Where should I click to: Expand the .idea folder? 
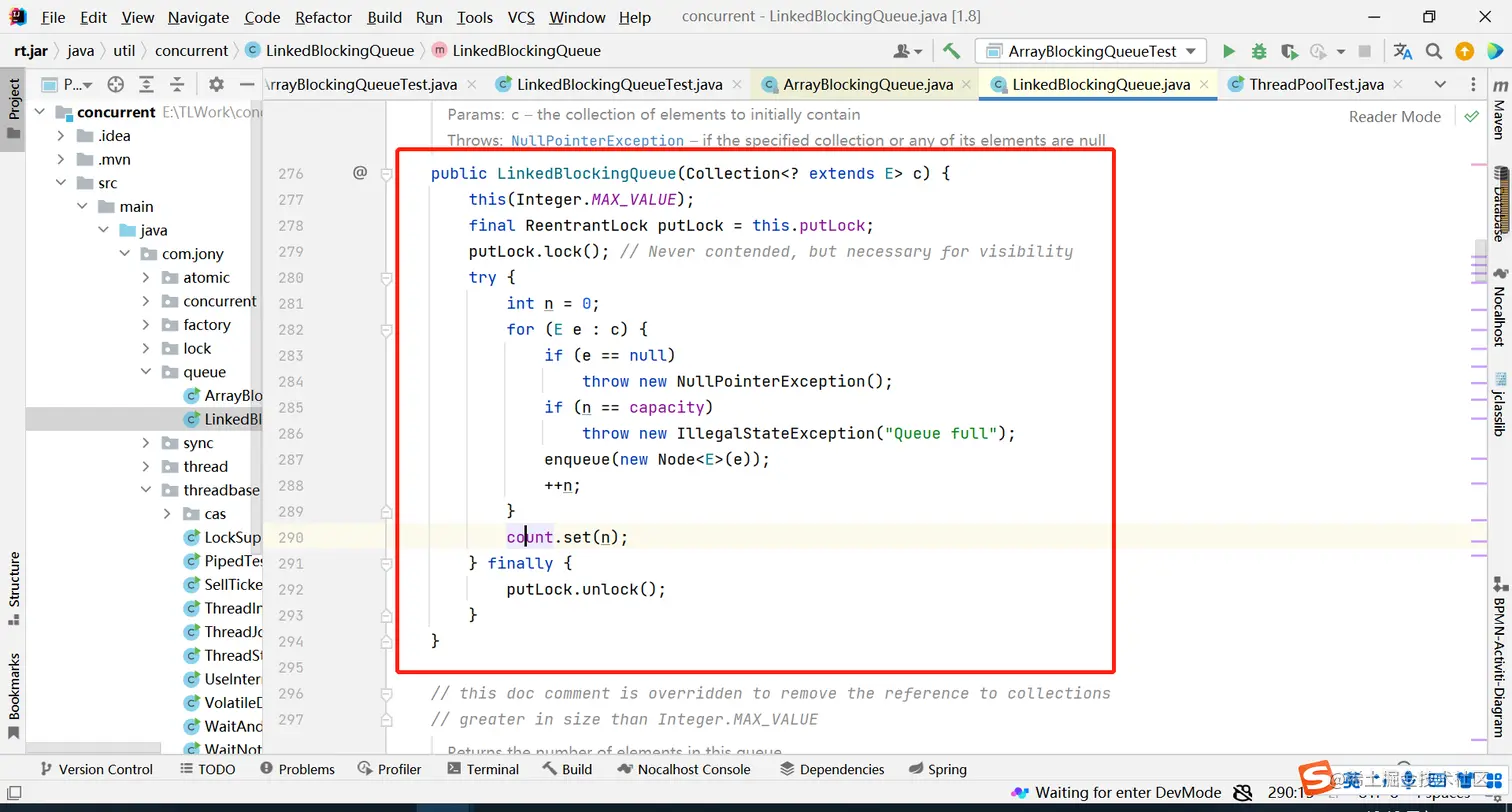coord(61,136)
